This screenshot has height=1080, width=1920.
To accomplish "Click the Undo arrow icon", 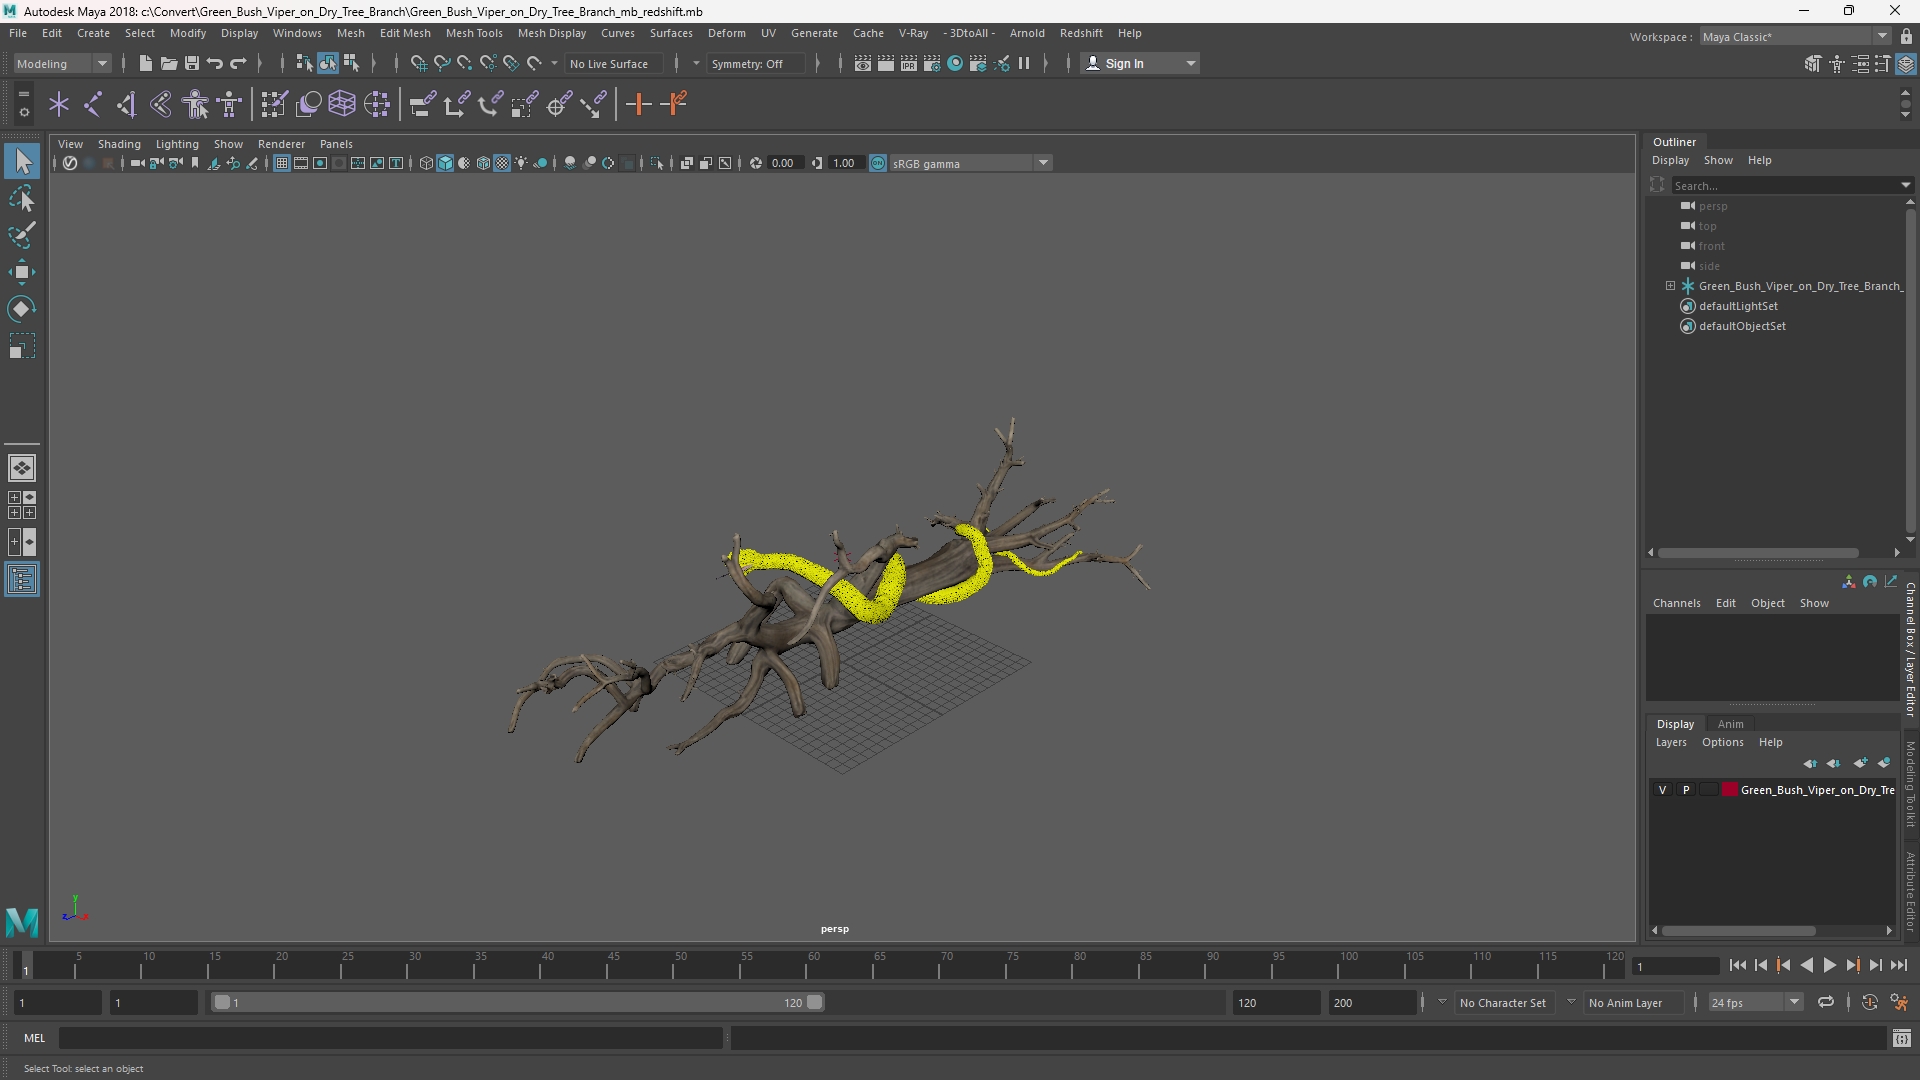I will click(214, 63).
